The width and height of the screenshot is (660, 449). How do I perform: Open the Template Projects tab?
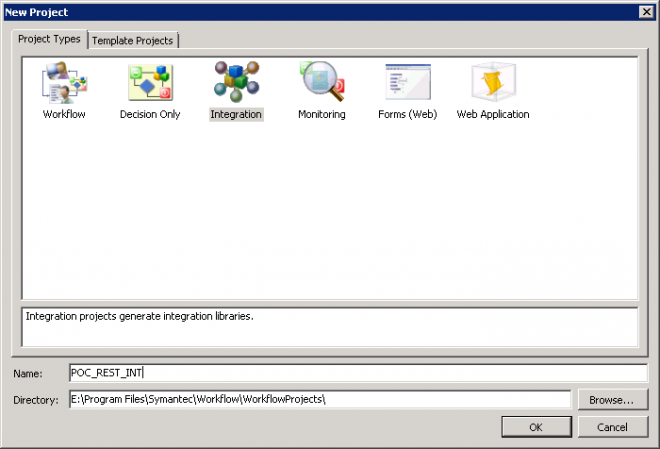133,41
